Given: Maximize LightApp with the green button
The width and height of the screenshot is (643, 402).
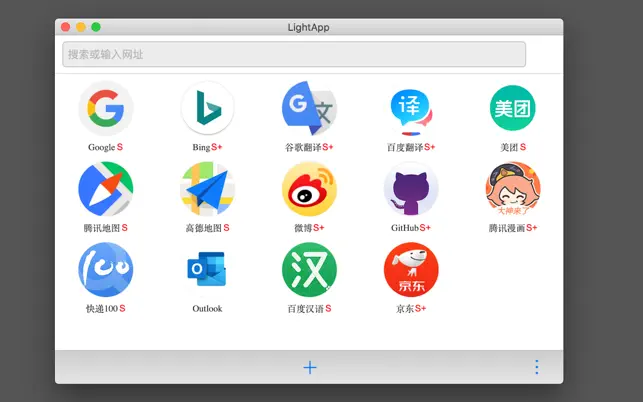Looking at the screenshot, I should (x=96, y=27).
